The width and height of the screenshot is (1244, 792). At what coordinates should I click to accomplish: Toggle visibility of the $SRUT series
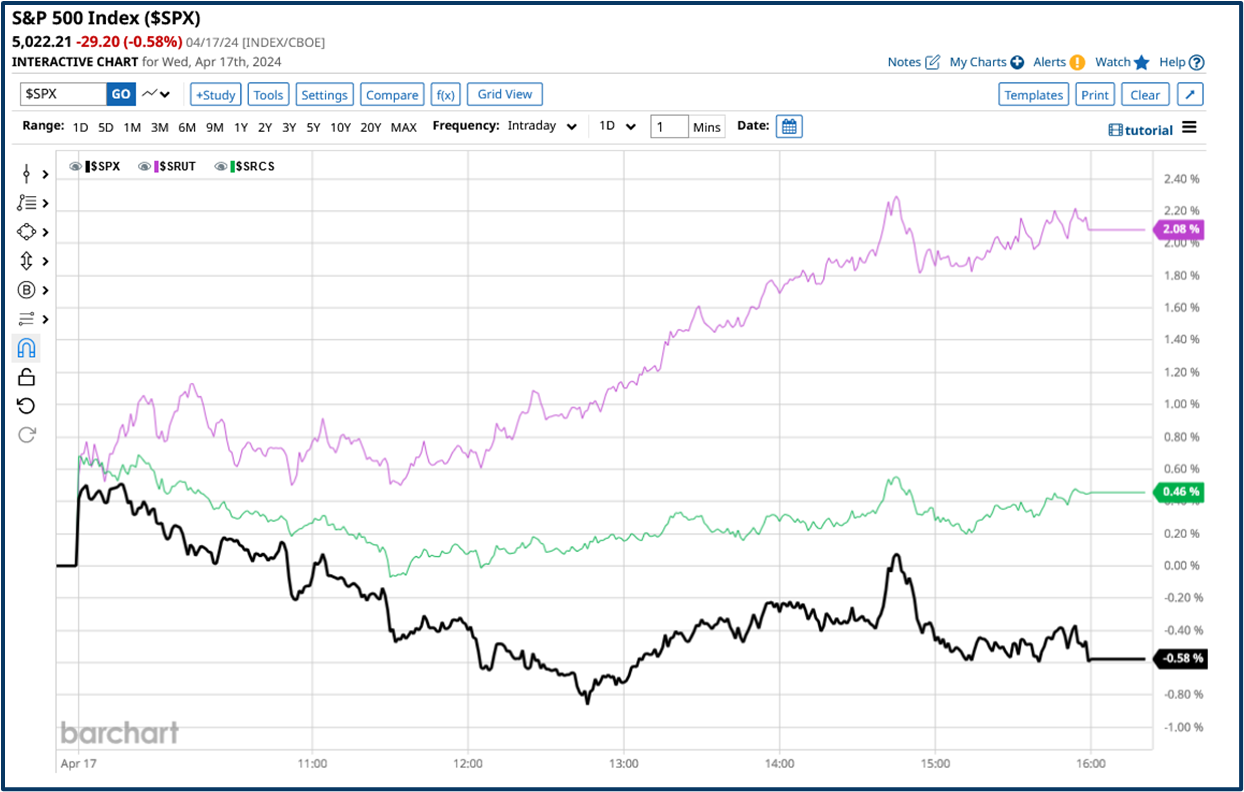pyautogui.click(x=145, y=166)
